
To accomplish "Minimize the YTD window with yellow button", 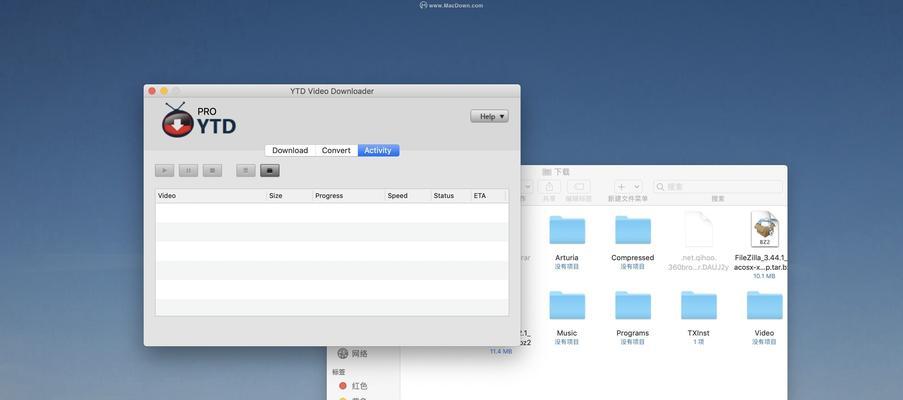I will [x=164, y=91].
